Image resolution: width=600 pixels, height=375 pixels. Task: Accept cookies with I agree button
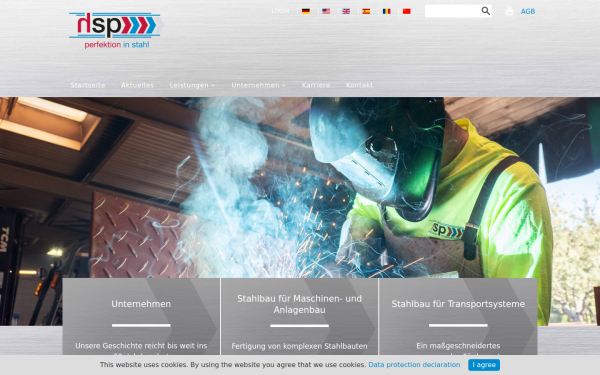coord(484,365)
